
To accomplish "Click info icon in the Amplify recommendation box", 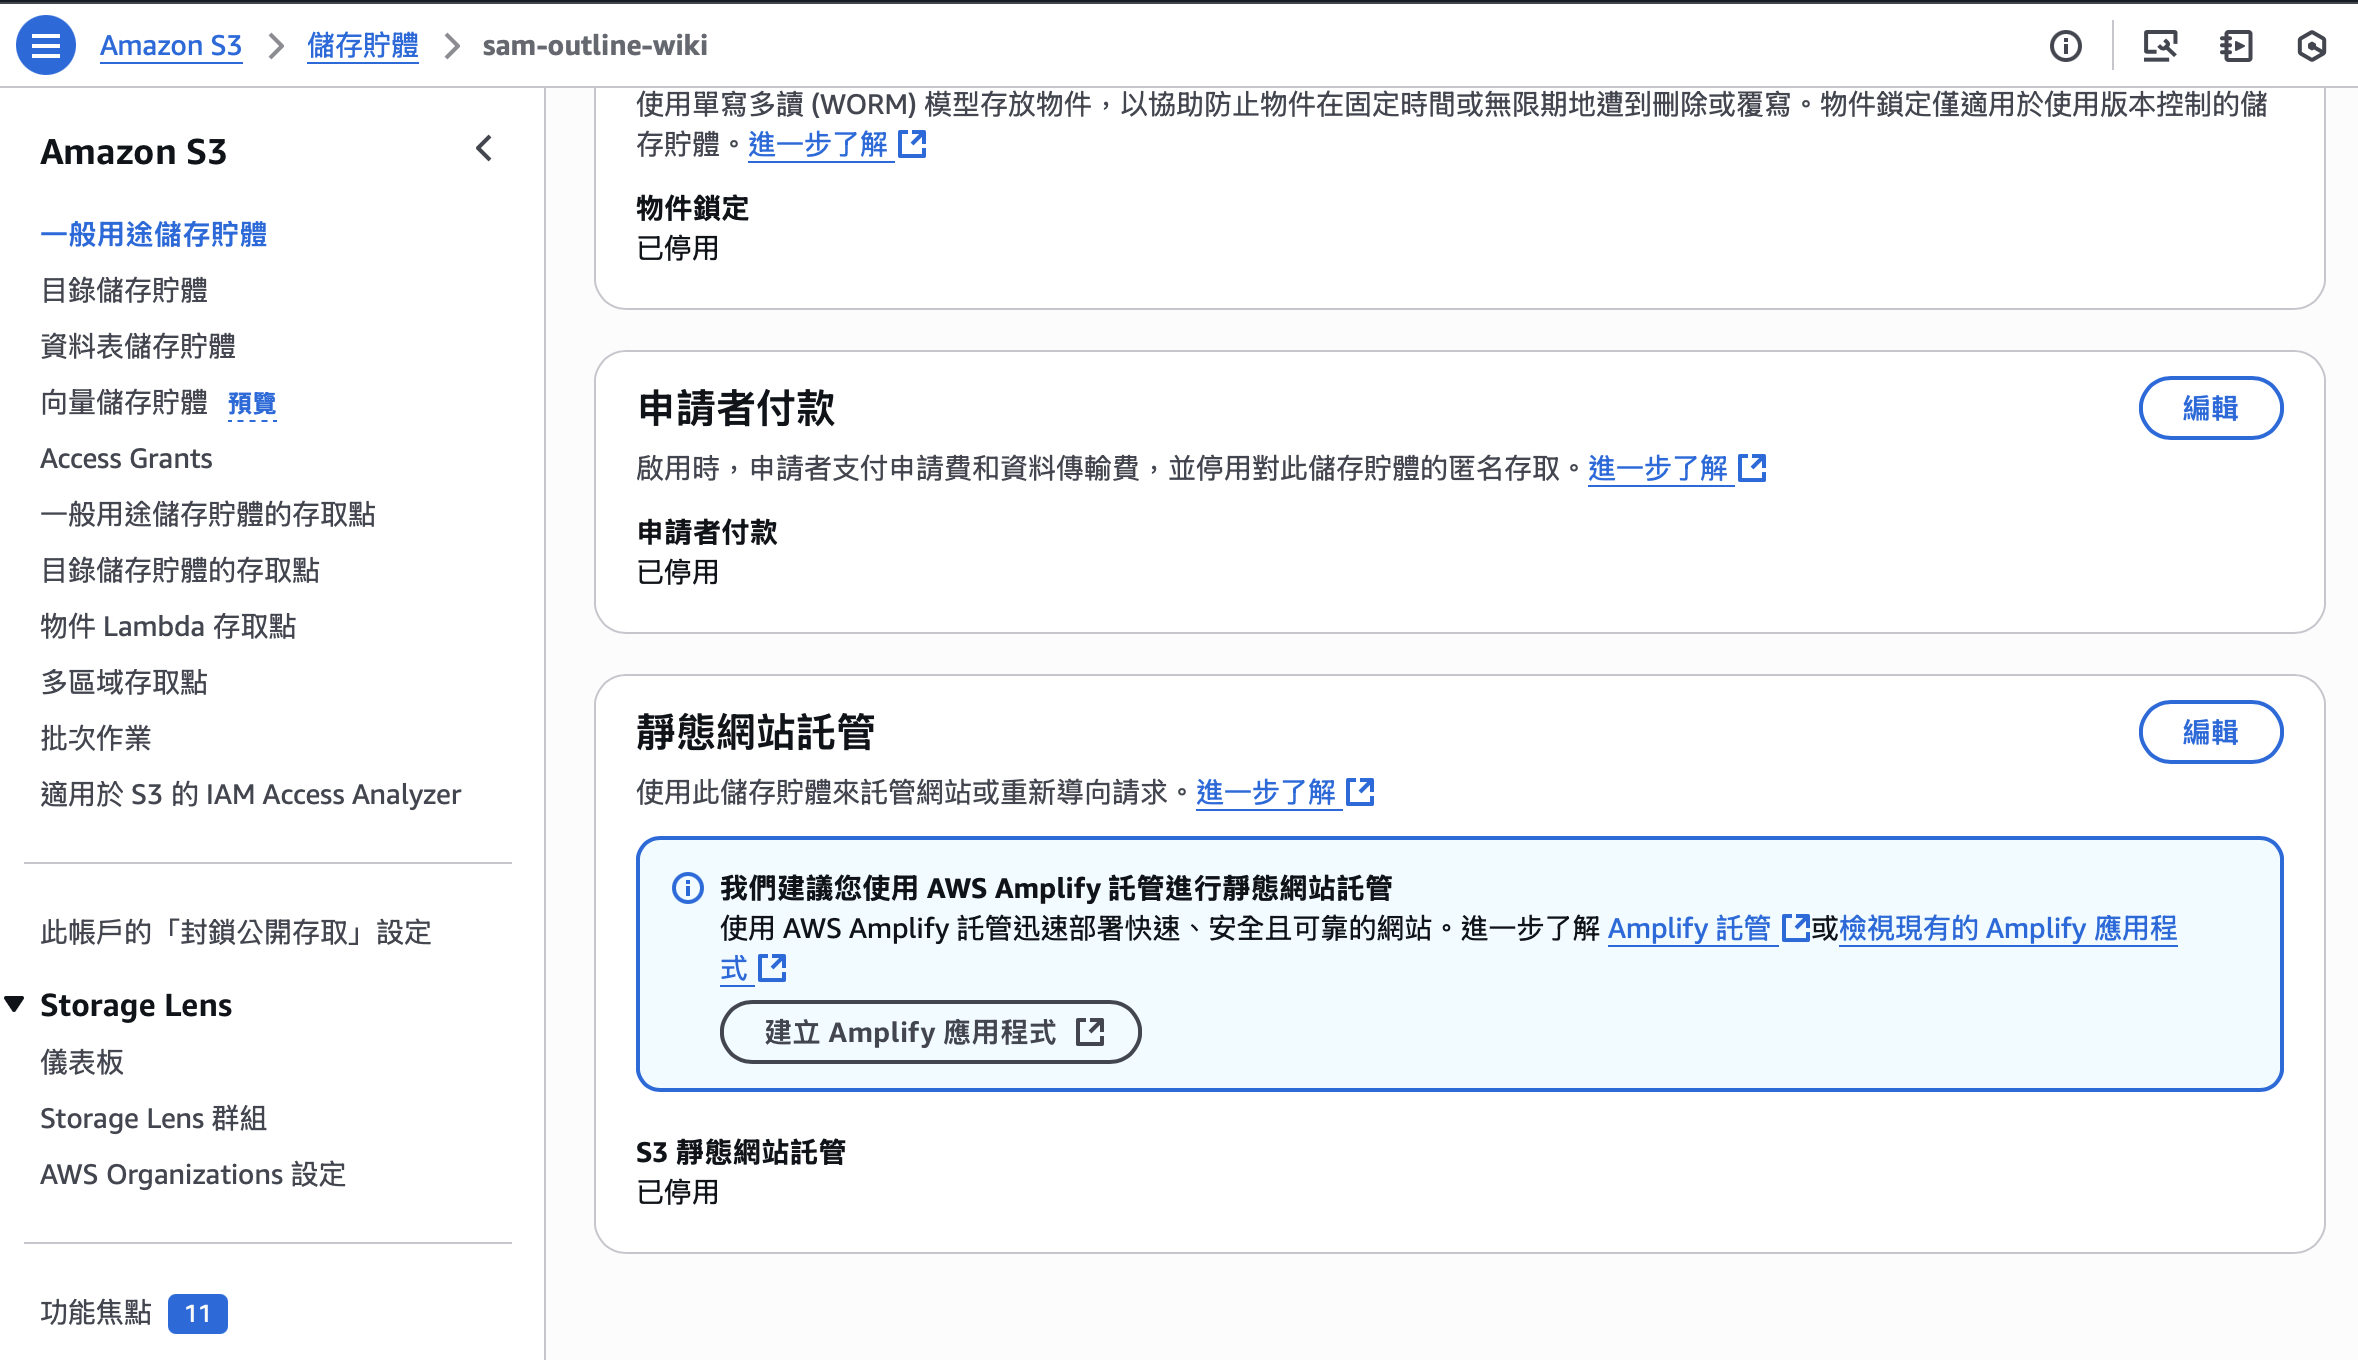I will coord(687,888).
